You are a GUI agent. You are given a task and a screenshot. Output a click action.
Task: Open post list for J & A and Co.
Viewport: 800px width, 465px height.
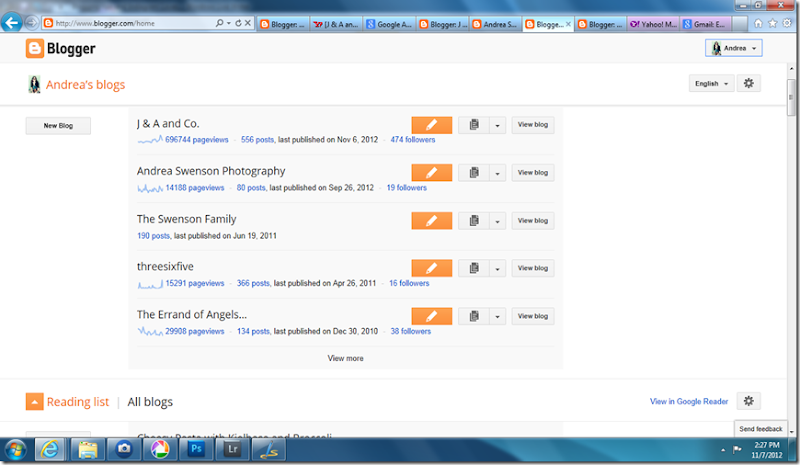(x=473, y=125)
